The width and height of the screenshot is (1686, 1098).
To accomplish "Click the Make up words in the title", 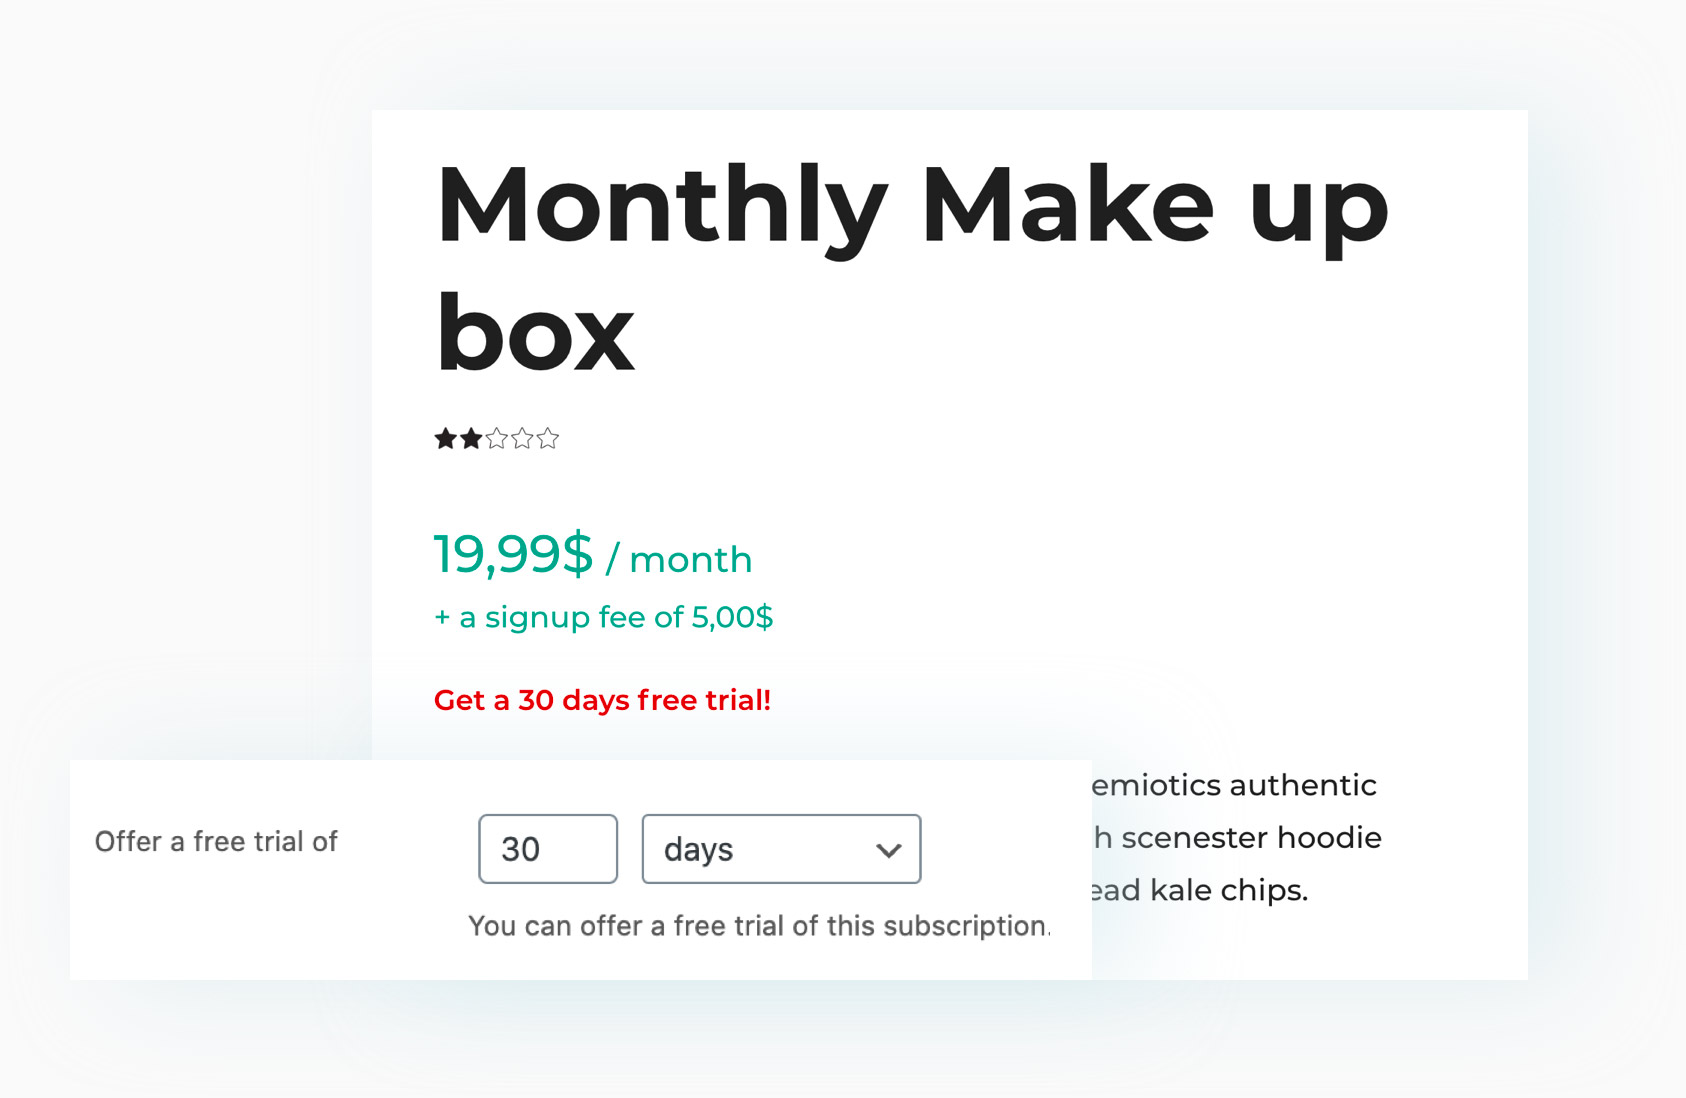I will pos(1155,209).
